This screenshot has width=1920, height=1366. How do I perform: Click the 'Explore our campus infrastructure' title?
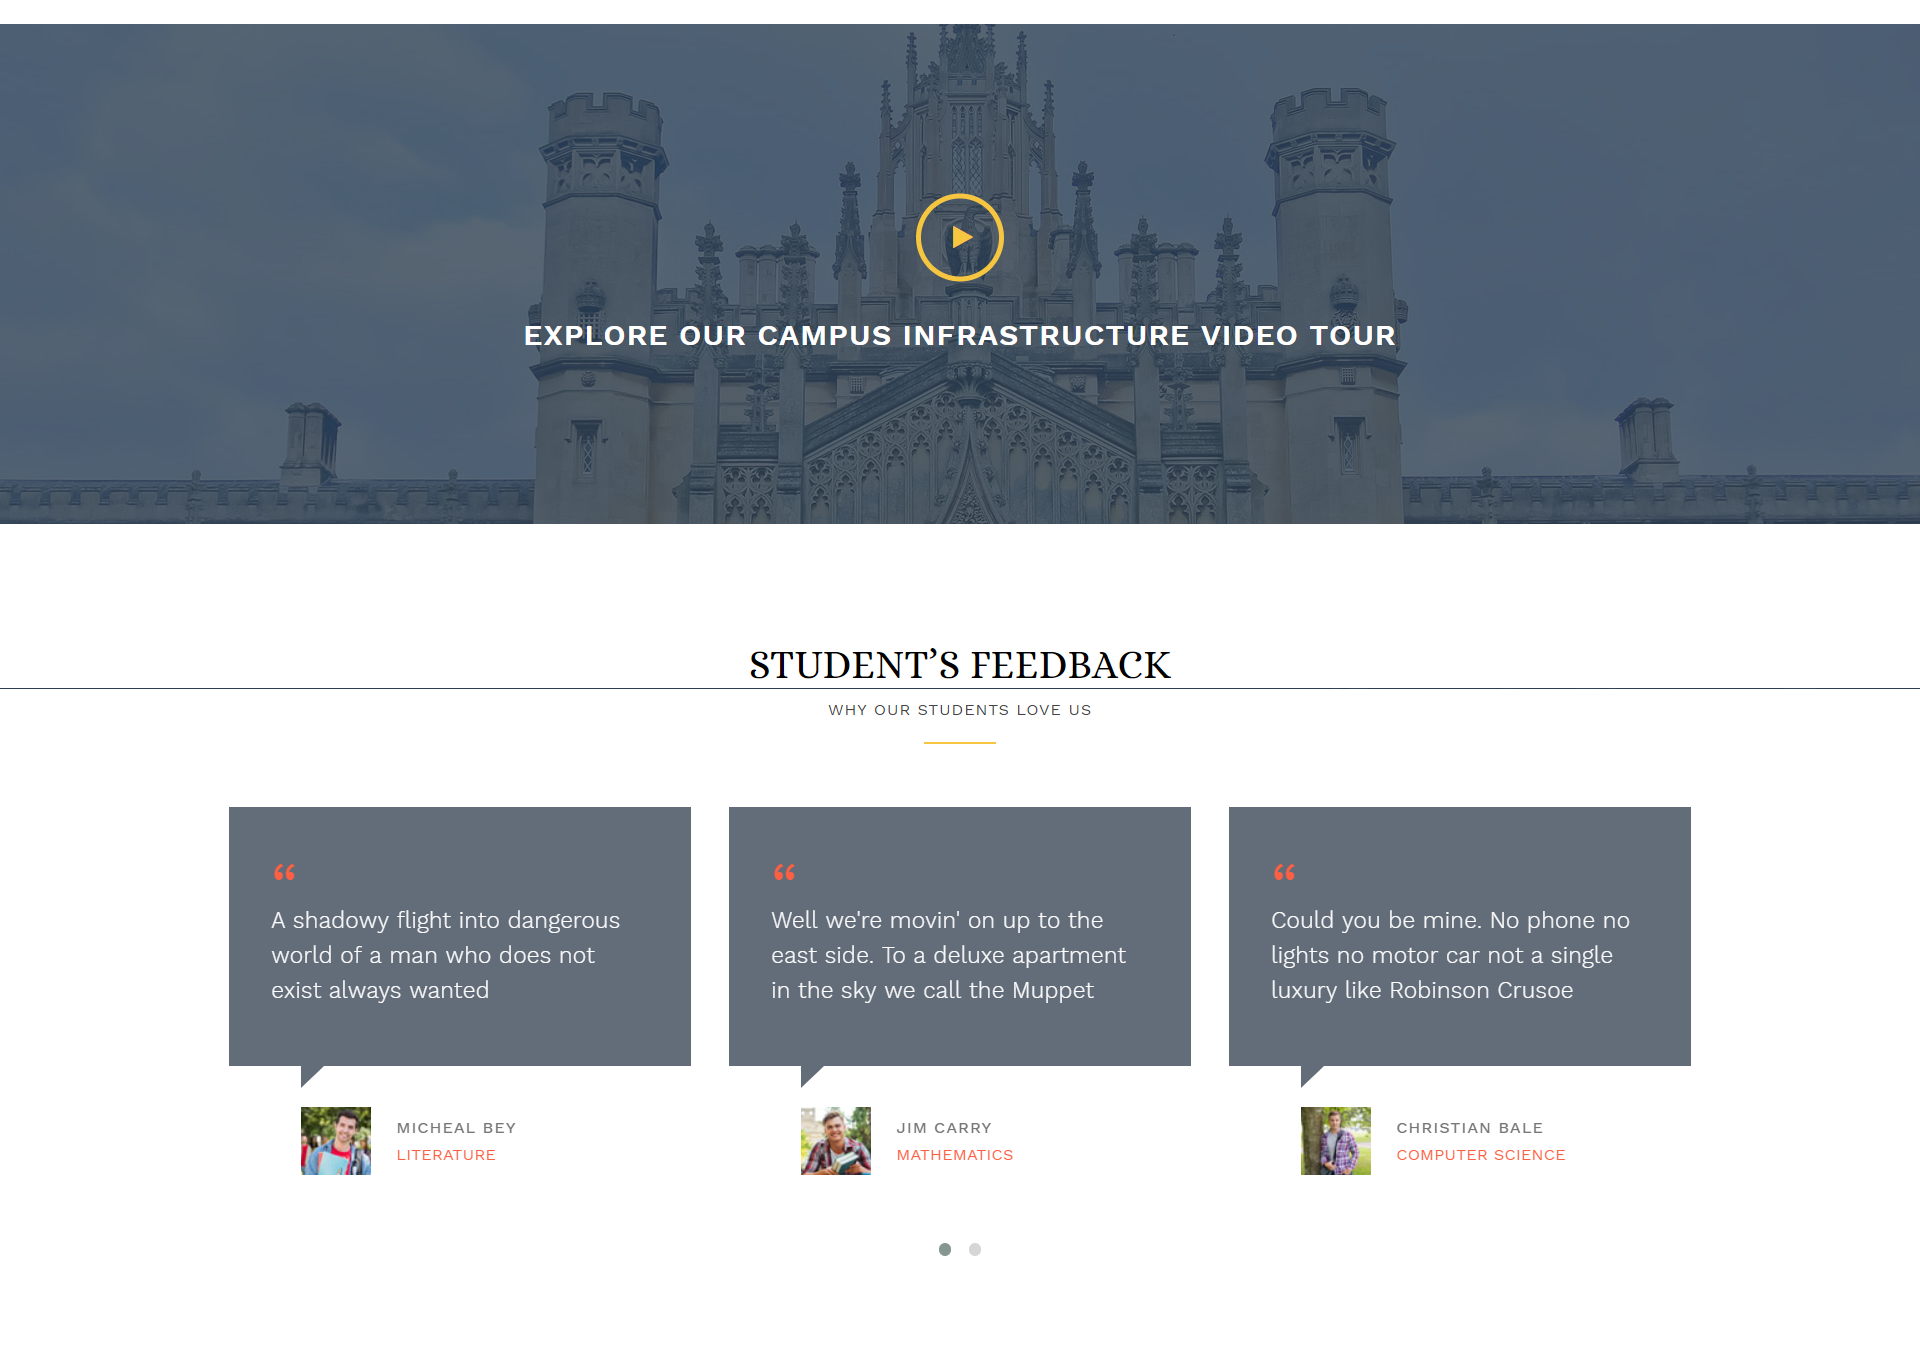[x=960, y=336]
